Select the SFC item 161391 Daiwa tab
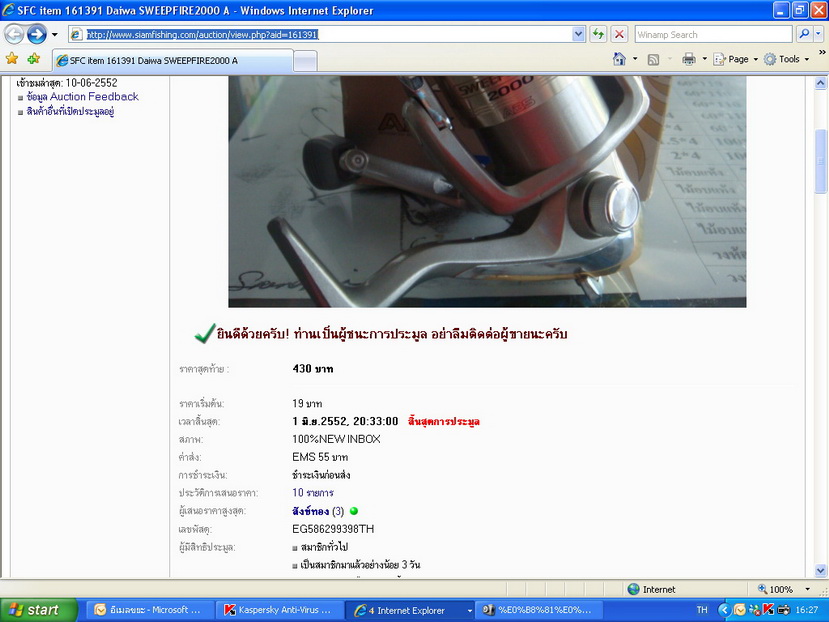 pos(172,60)
